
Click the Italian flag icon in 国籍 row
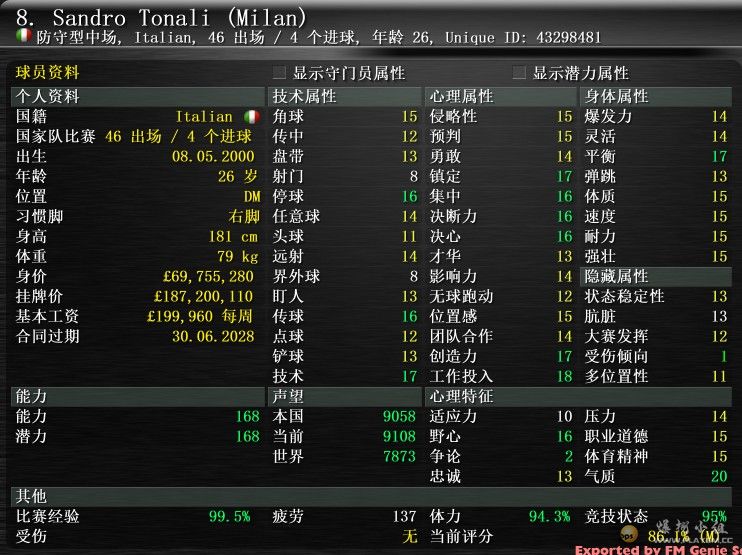tap(252, 117)
